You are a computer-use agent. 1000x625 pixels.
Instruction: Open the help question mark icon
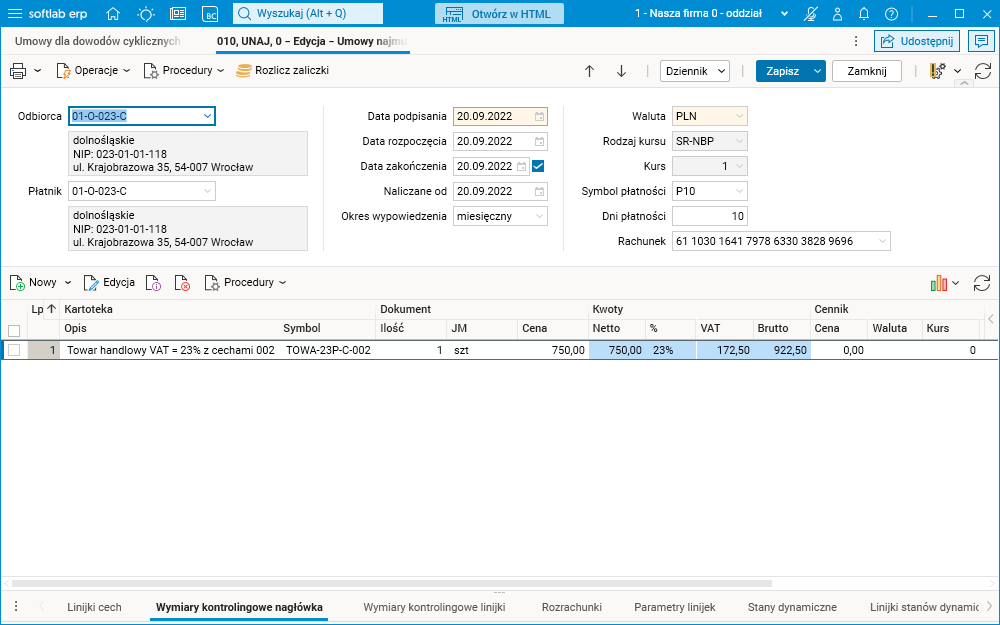pos(892,14)
